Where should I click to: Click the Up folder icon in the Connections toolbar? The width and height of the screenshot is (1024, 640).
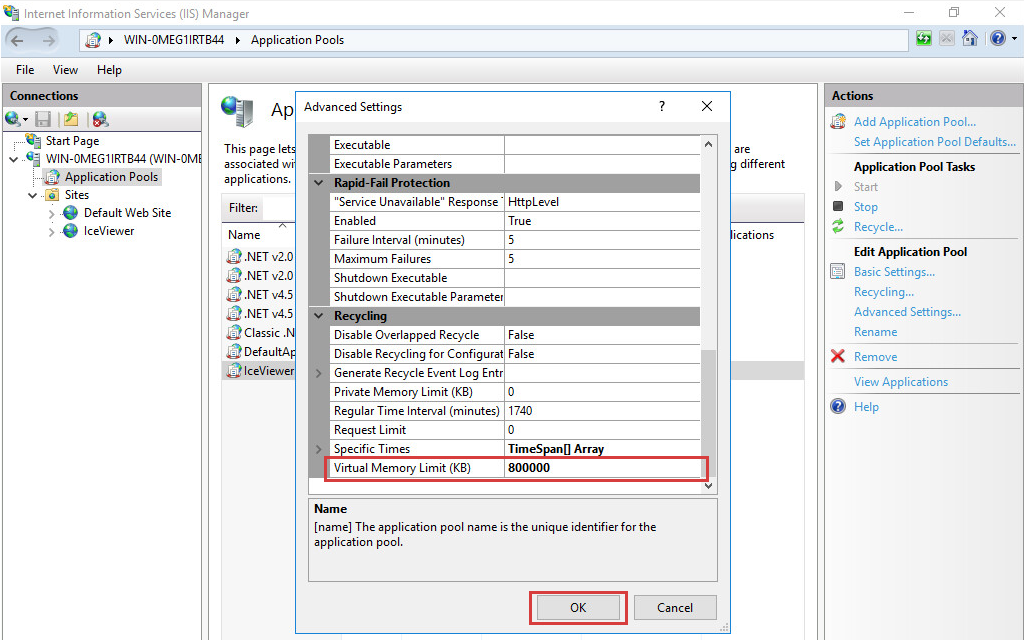(x=71, y=119)
